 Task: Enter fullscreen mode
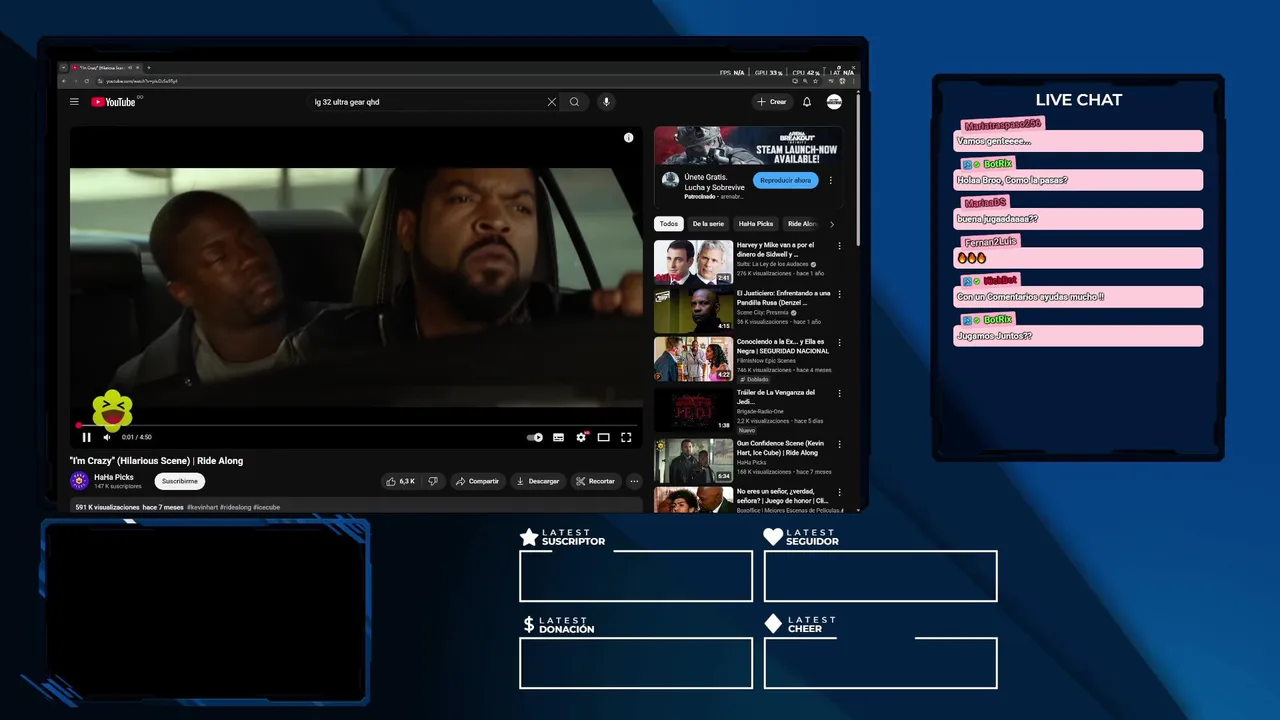626,437
